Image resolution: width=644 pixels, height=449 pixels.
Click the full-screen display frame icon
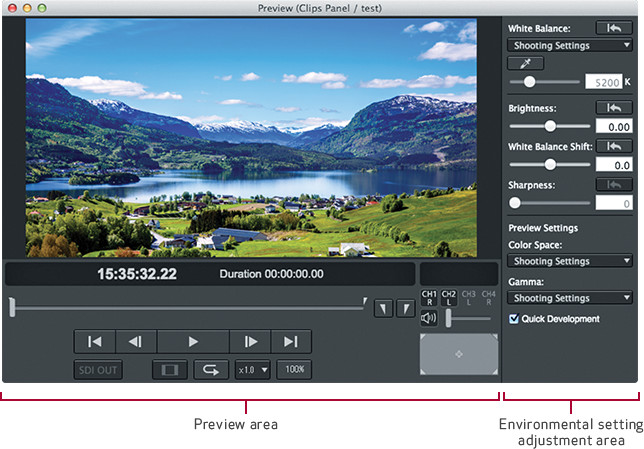click(170, 370)
